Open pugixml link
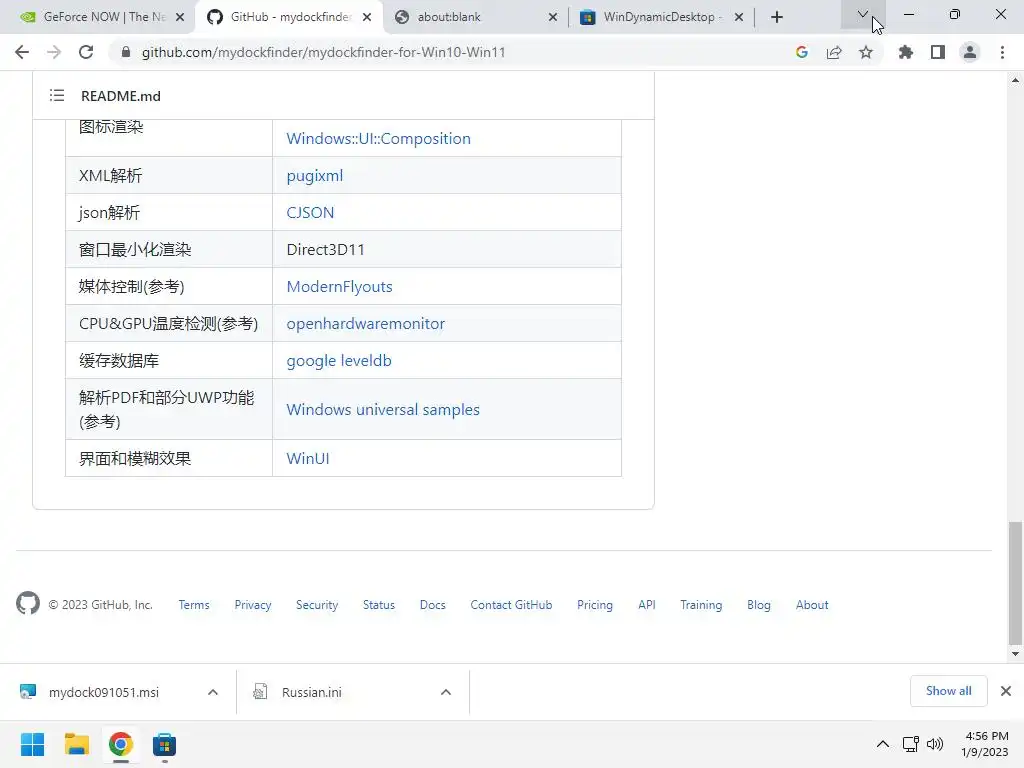Viewport: 1024px width, 768px height. click(x=315, y=176)
